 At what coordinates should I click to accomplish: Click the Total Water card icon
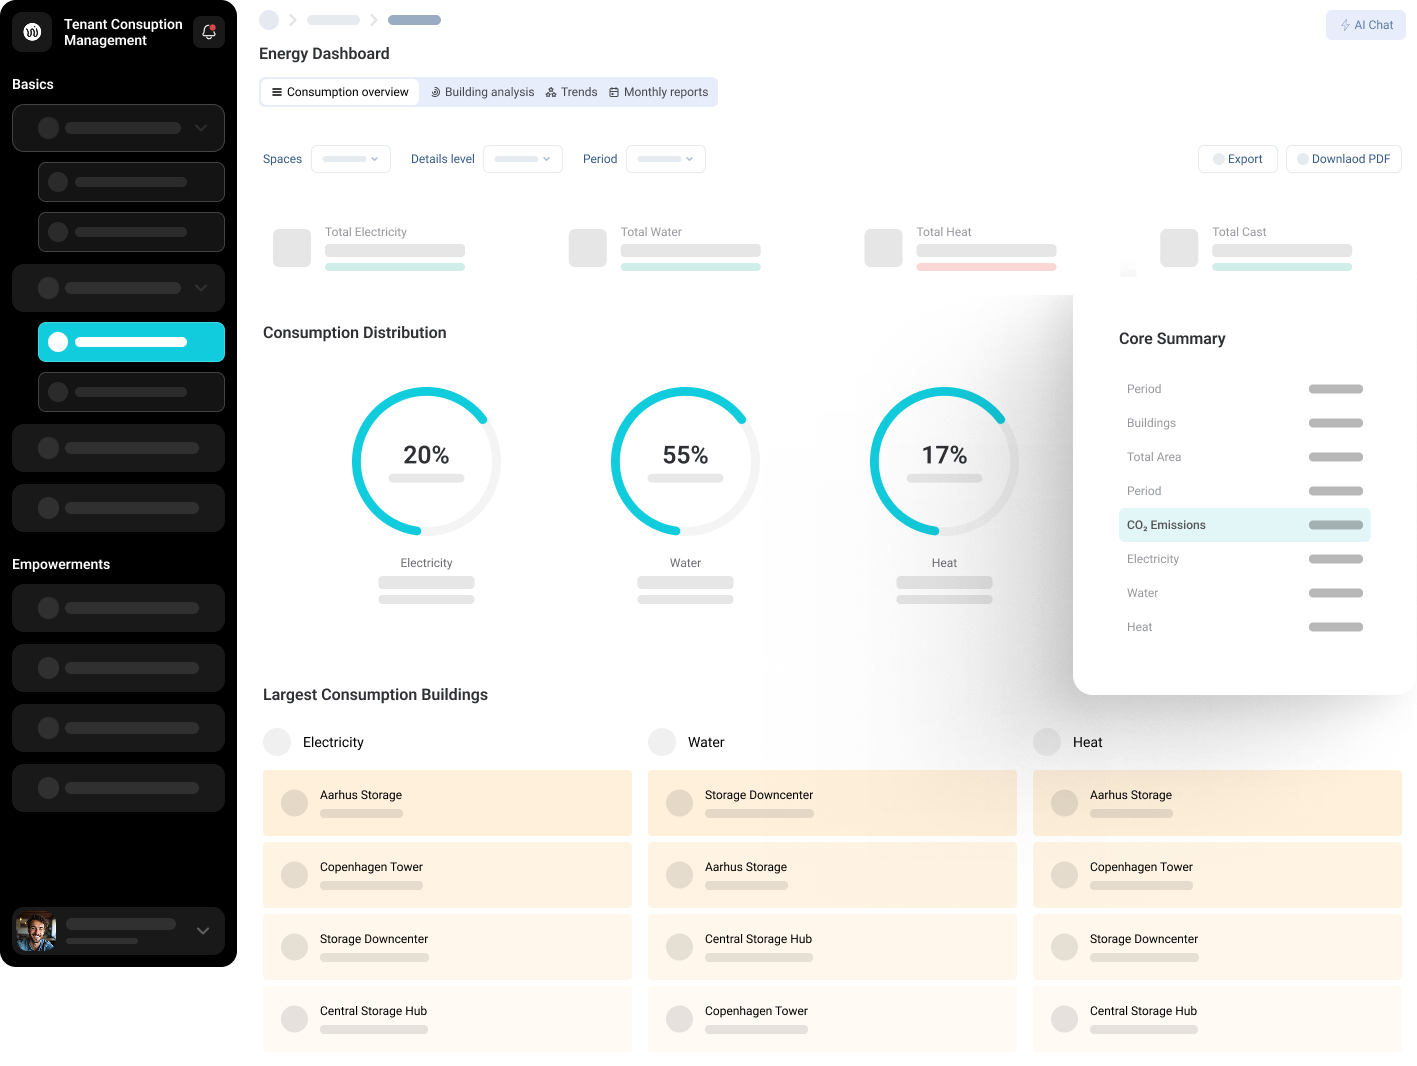tap(588, 248)
